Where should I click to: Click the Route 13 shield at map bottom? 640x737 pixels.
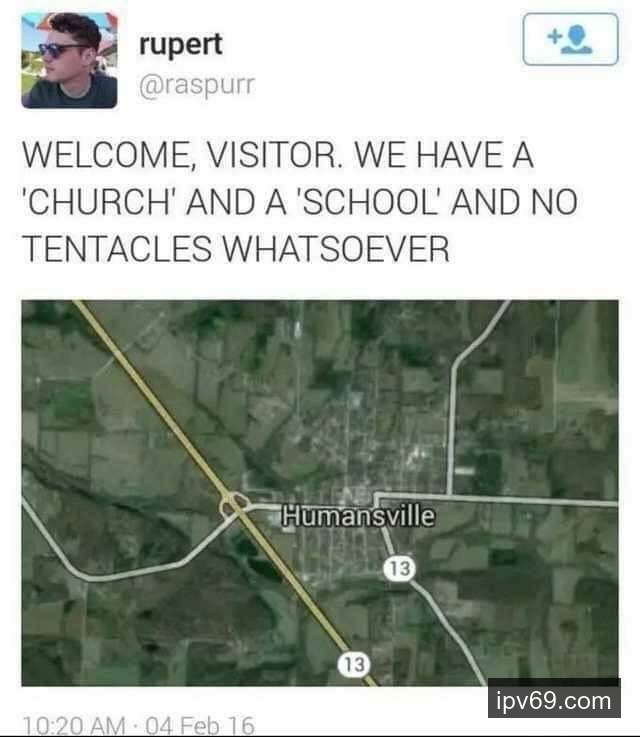pyautogui.click(x=354, y=665)
